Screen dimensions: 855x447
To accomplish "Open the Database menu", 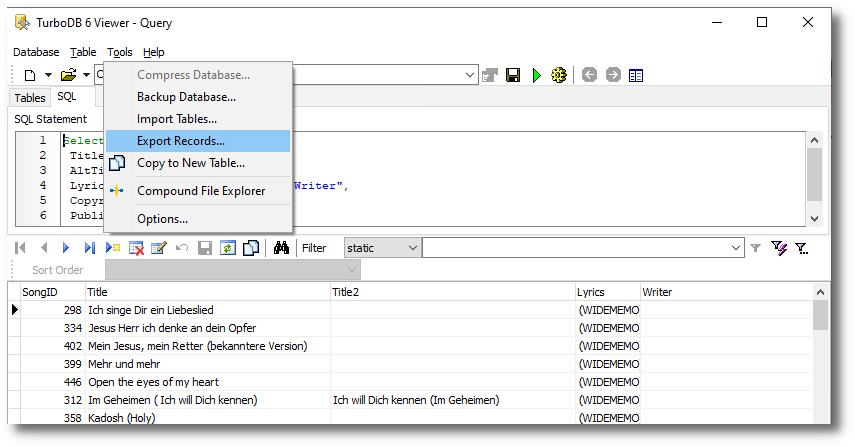I will [x=36, y=52].
